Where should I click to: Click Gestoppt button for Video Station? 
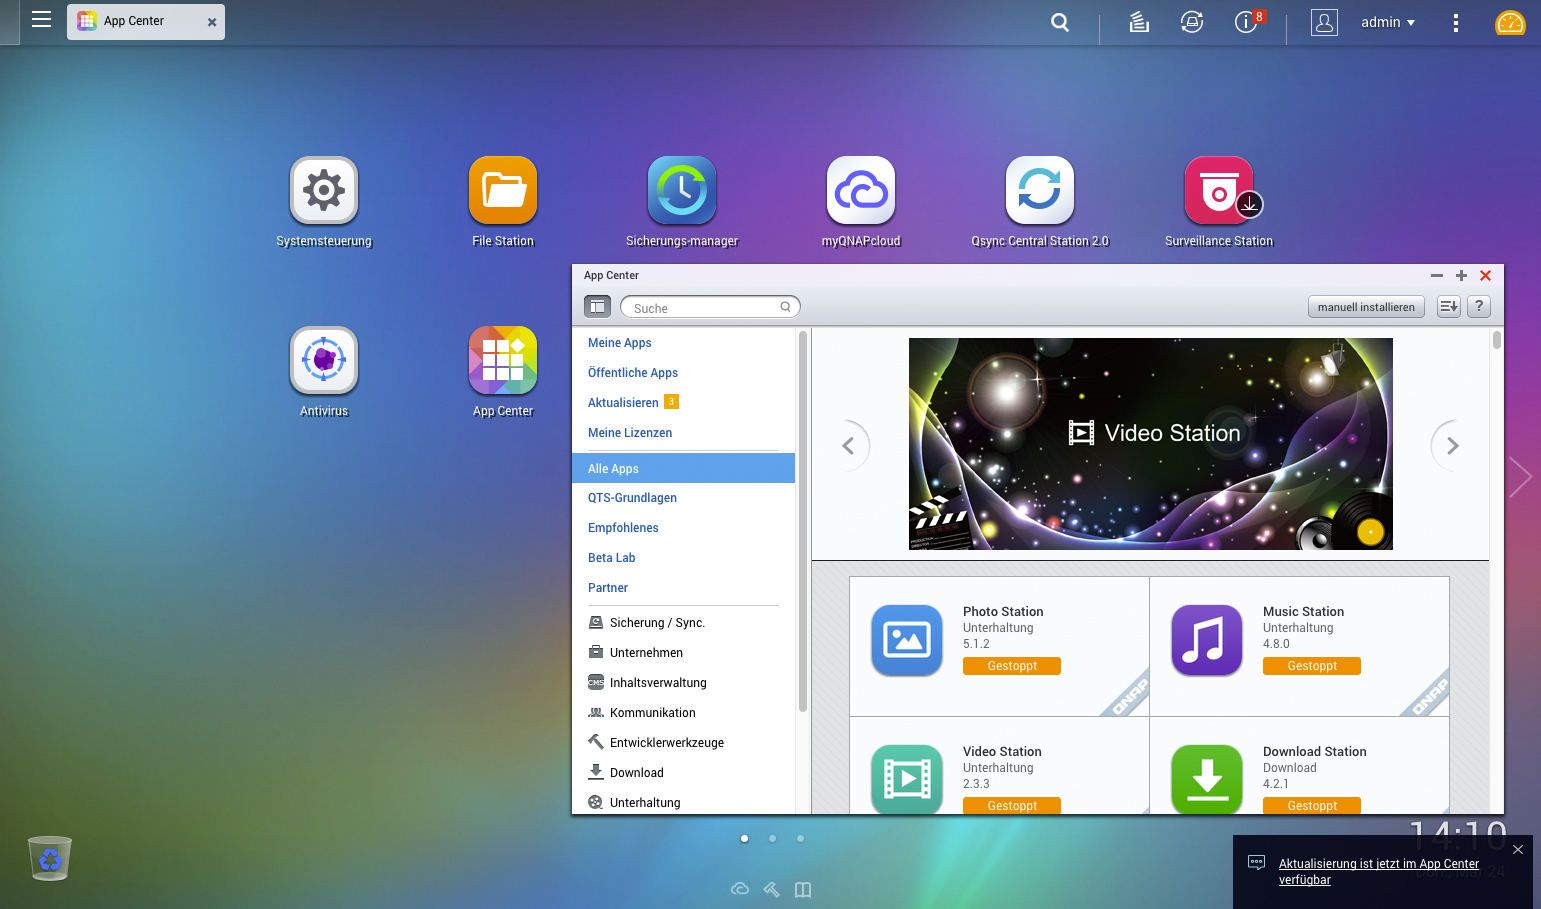point(1012,805)
